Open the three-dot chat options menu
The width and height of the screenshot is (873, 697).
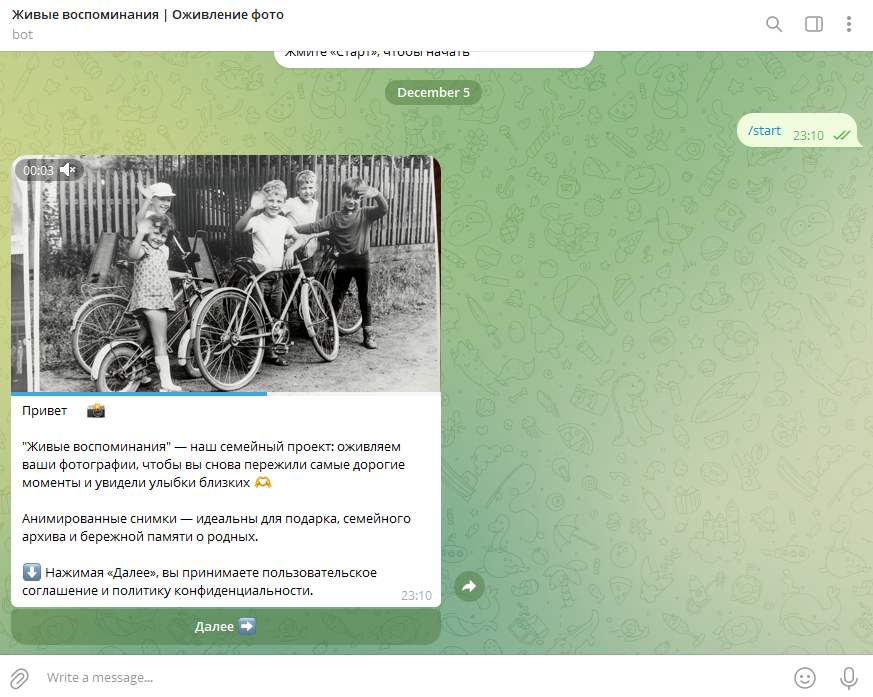849,23
